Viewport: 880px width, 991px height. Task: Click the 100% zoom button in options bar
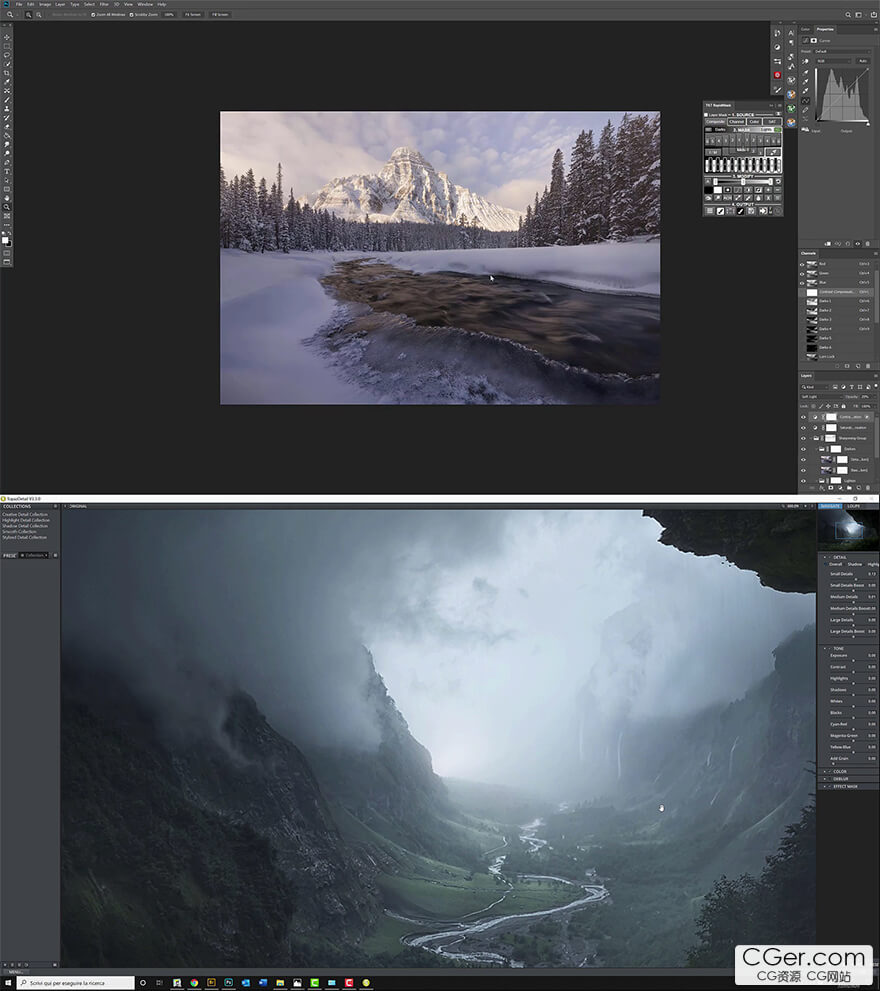pyautogui.click(x=169, y=15)
